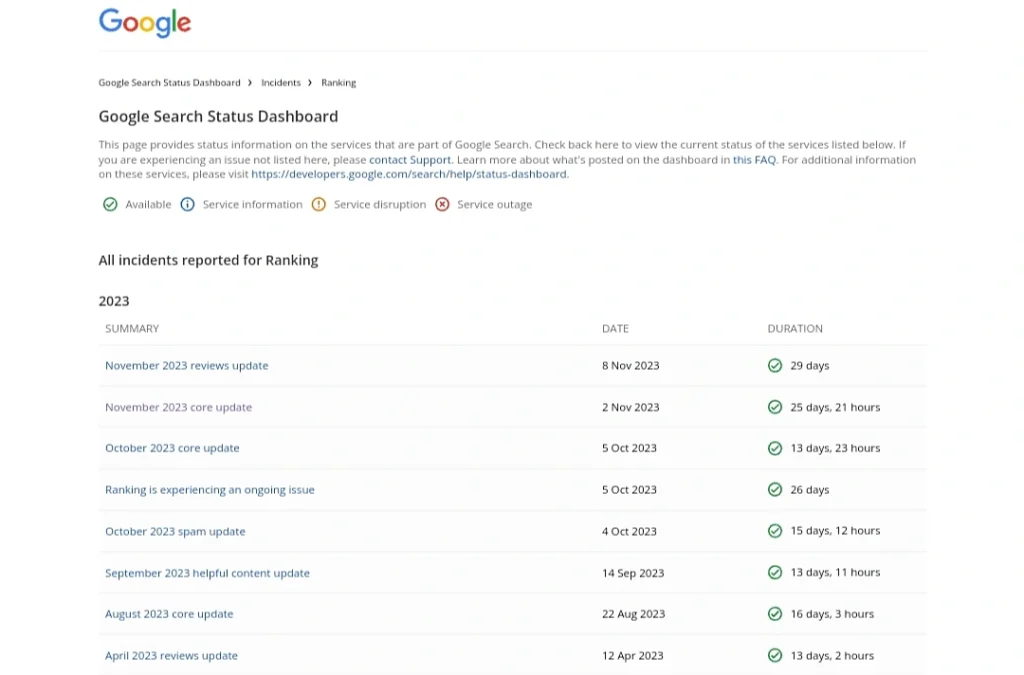Click the SUMMARY column header
The height and width of the screenshot is (675, 1024).
click(132, 328)
